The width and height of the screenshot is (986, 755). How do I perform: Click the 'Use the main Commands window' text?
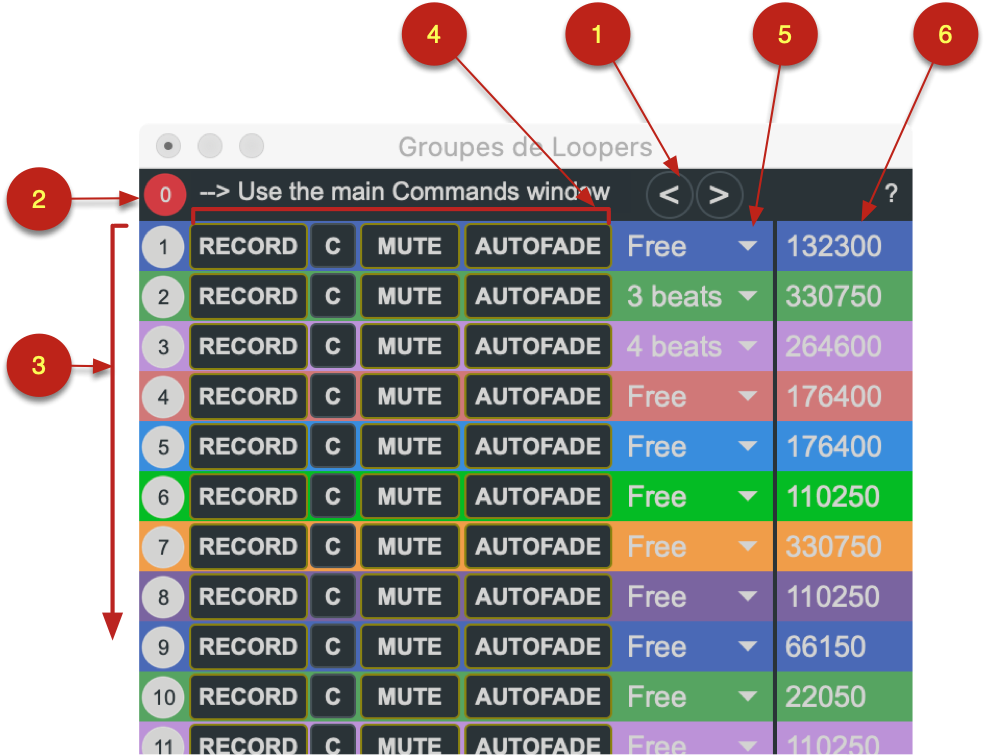pos(424,192)
